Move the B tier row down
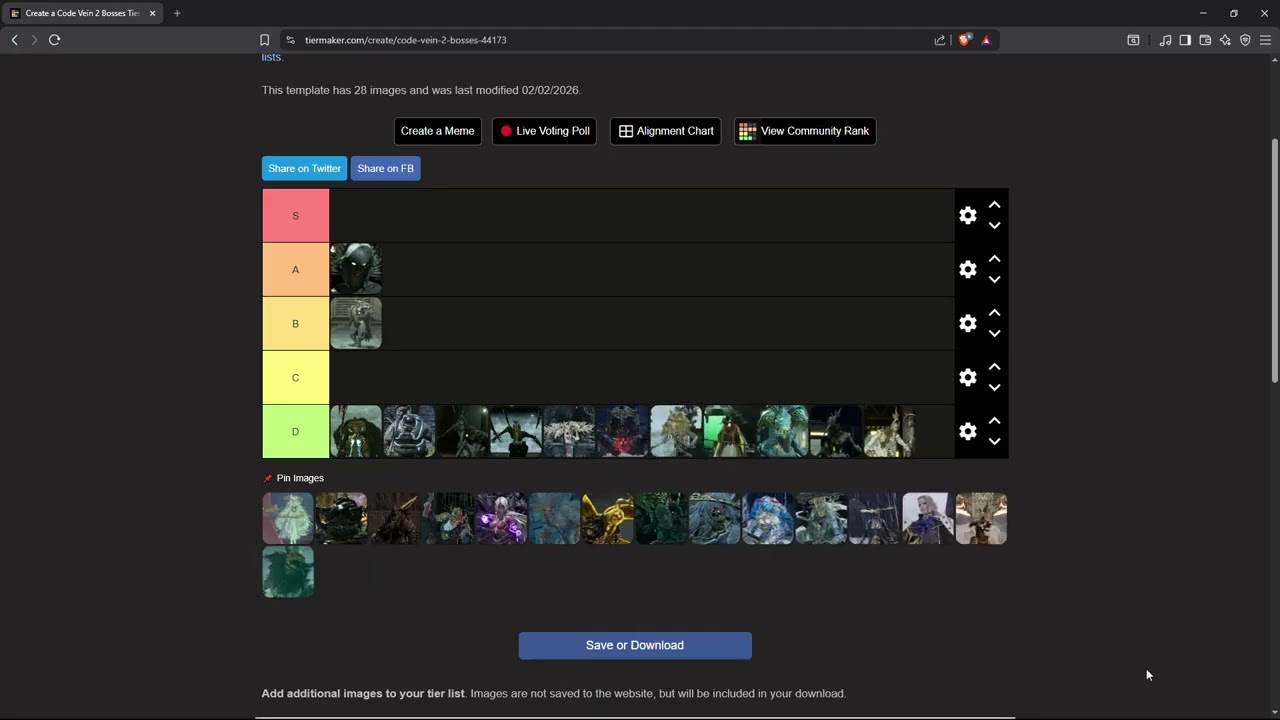 [994, 334]
